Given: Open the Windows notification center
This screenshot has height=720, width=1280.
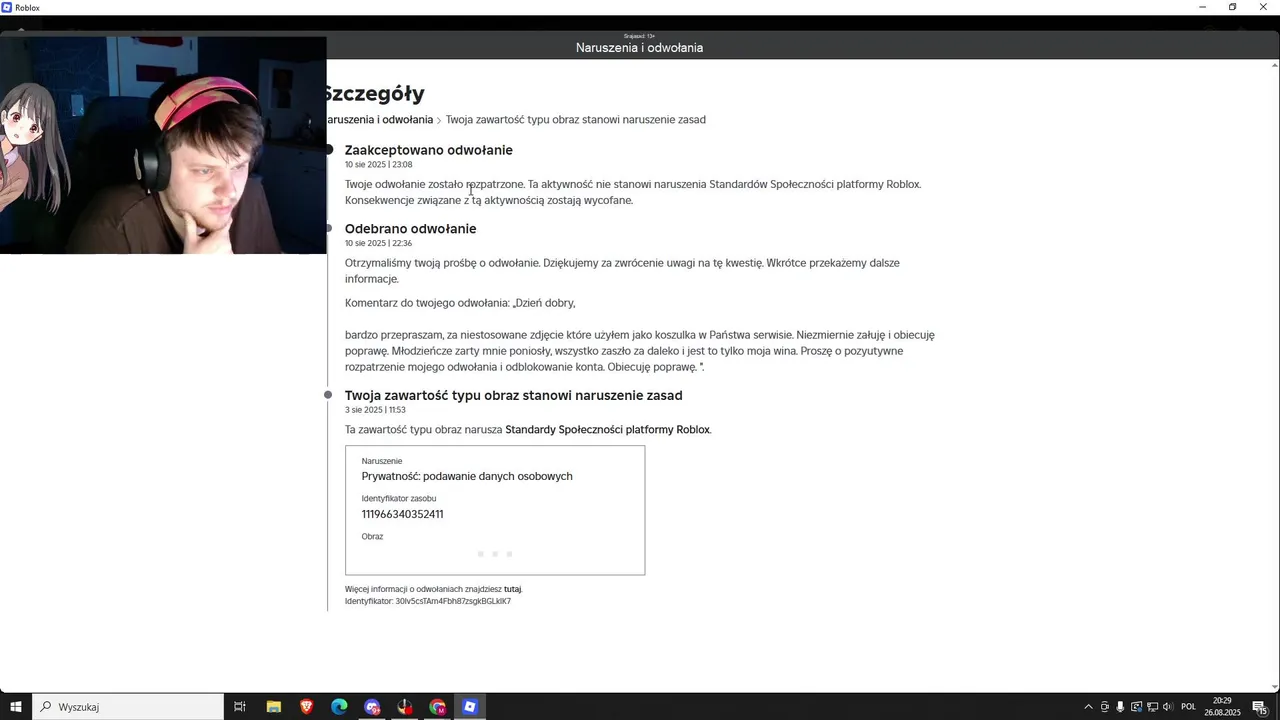Looking at the screenshot, I should pos(1260,707).
